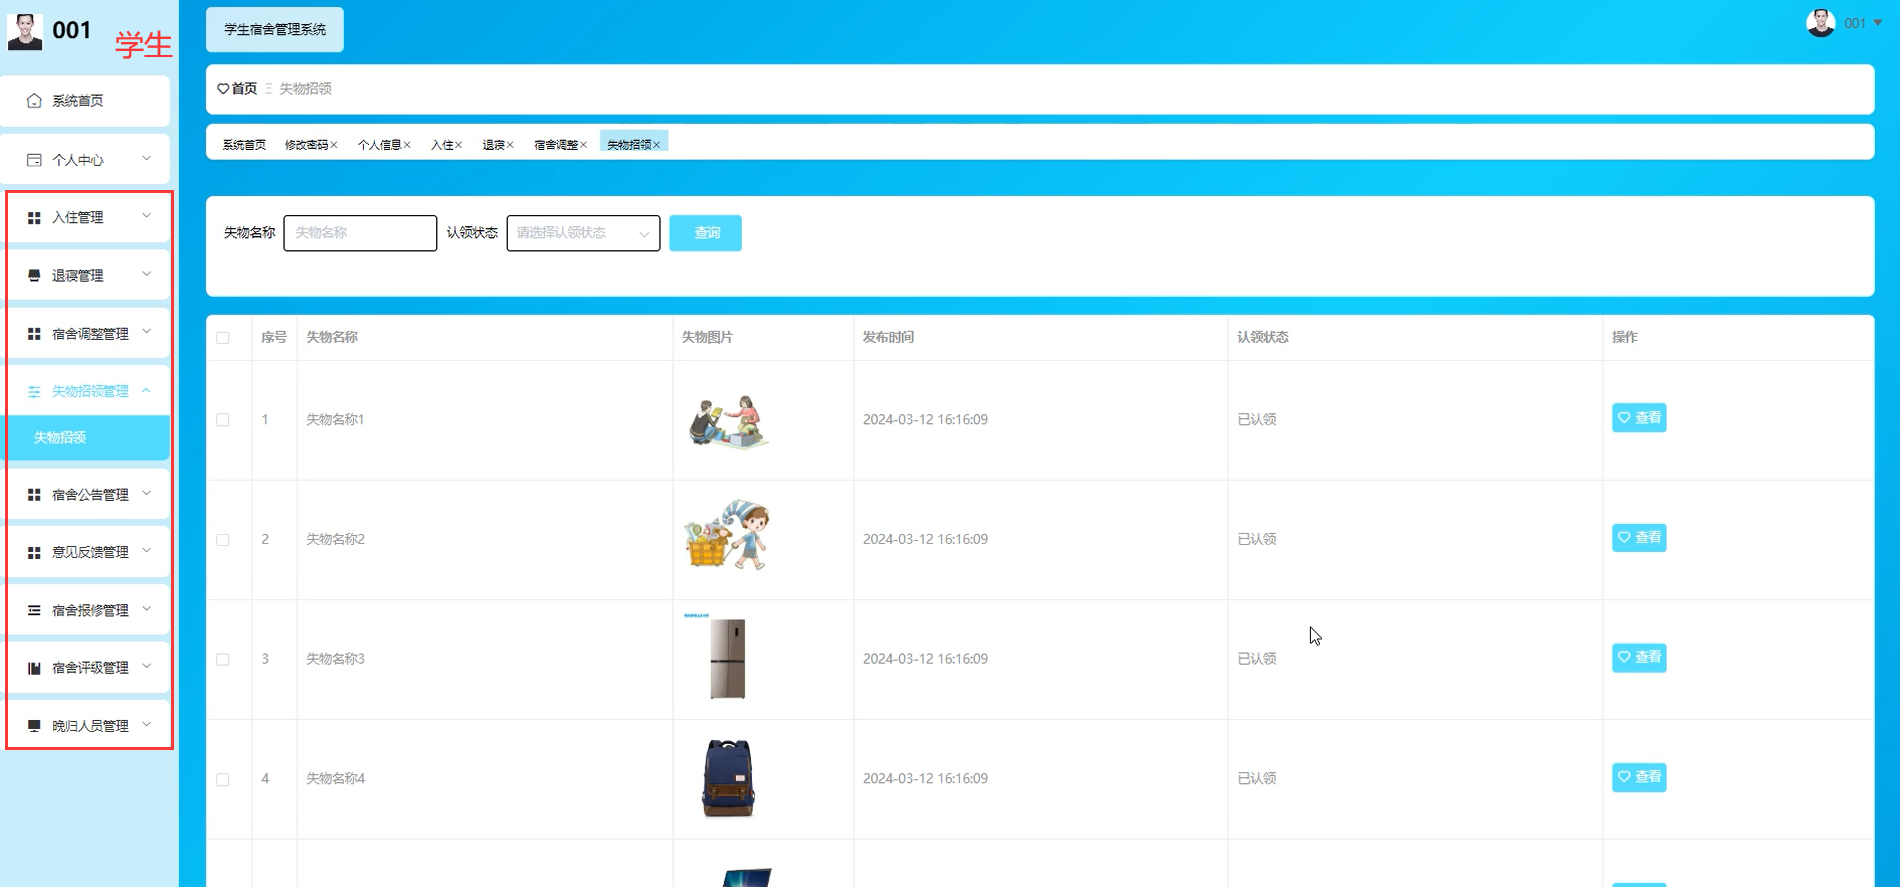
Task: Open the shopping cart image for 失物名称2
Action: pos(727,535)
